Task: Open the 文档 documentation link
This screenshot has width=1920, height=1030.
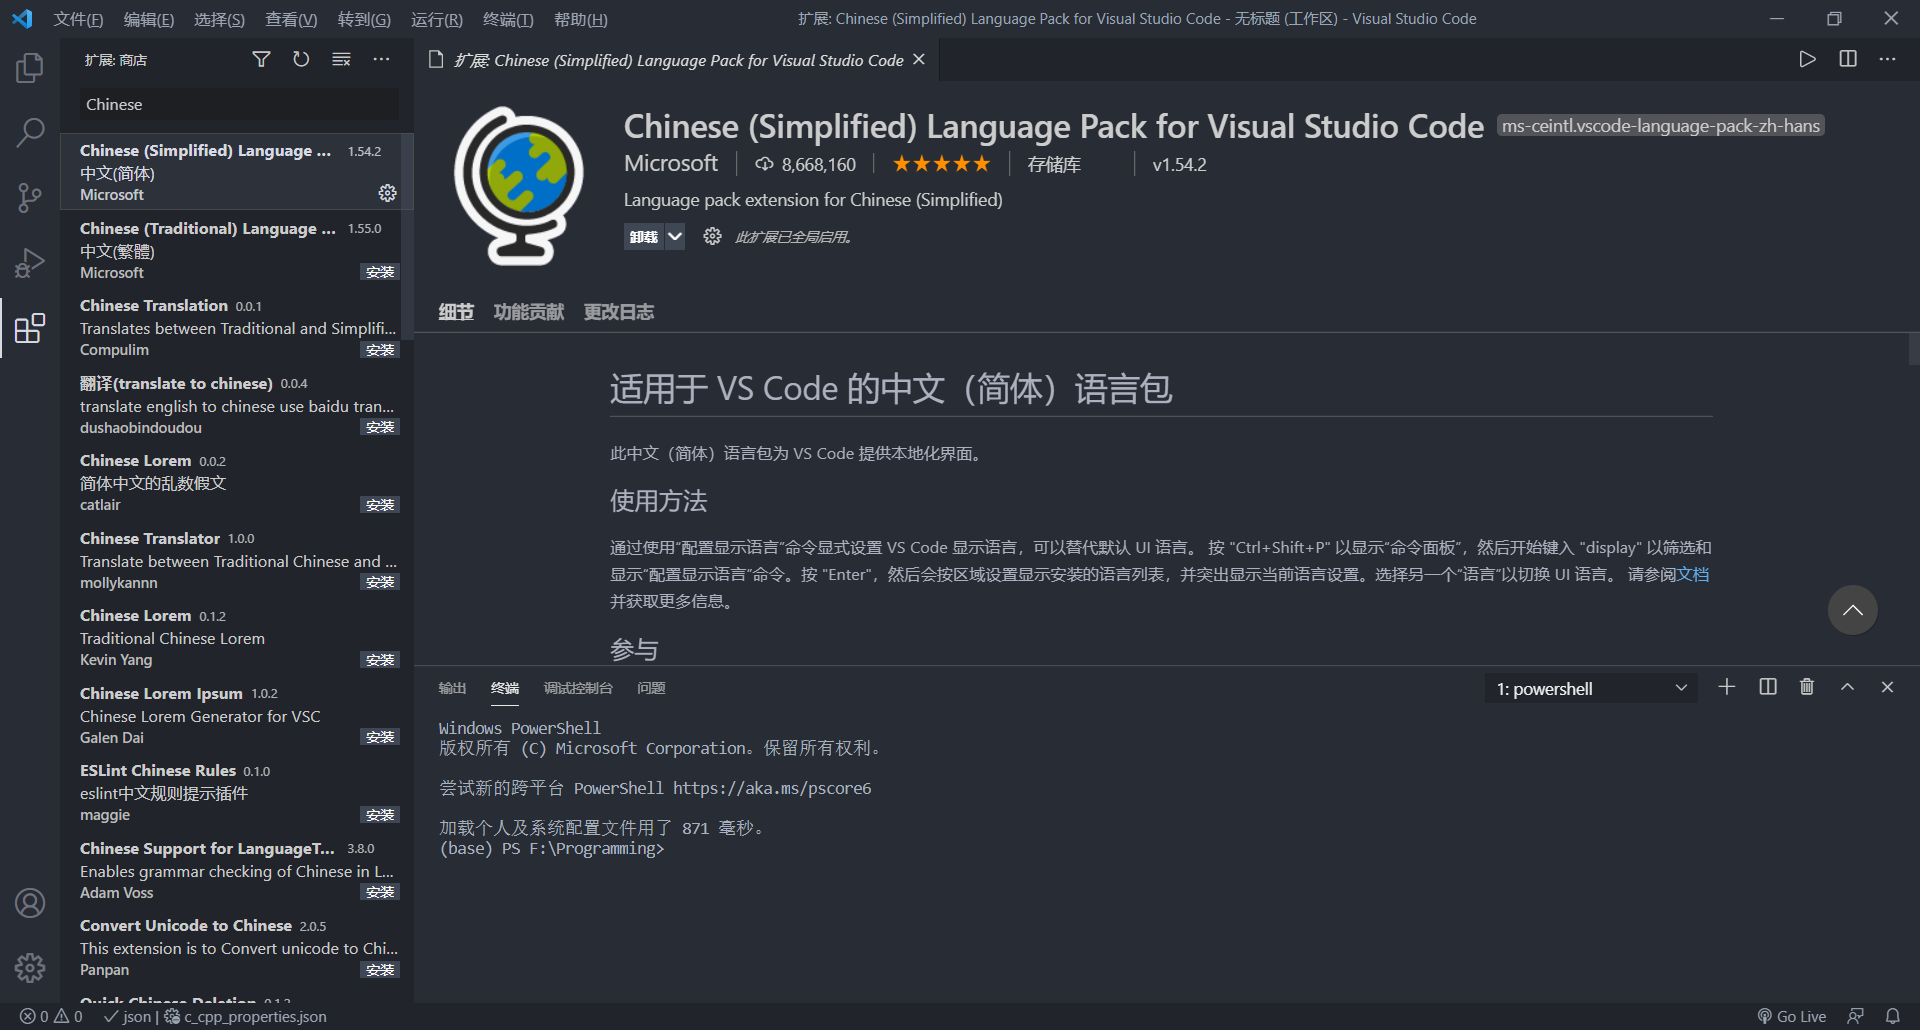Action: coord(1693,574)
